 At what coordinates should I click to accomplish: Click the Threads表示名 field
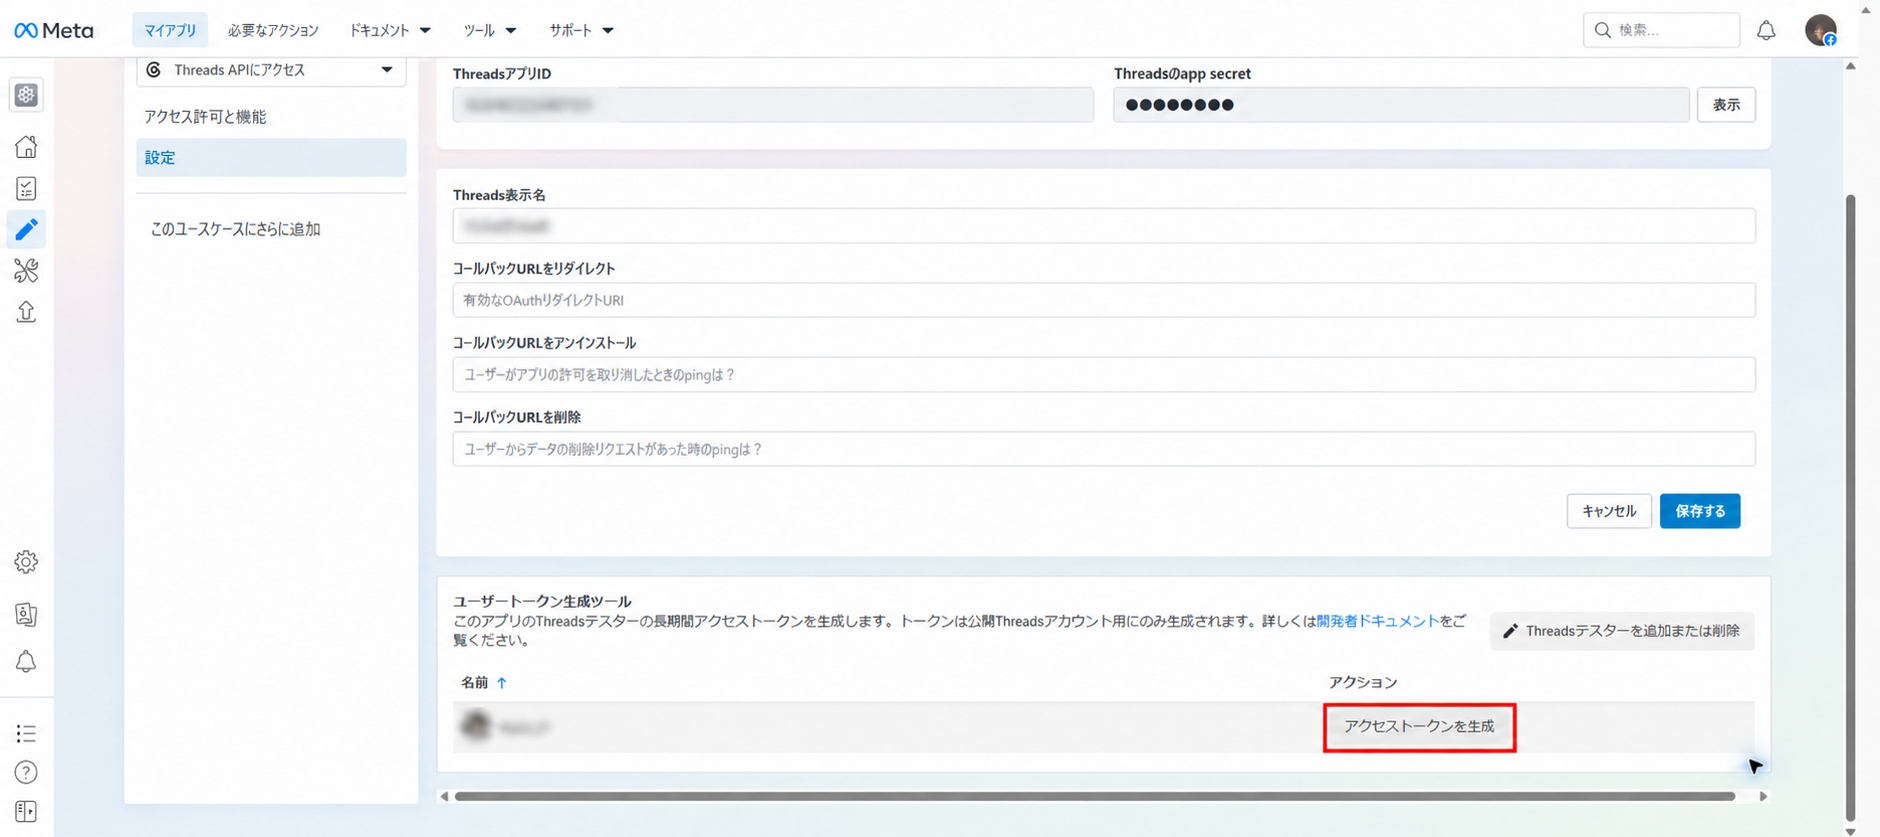tap(1104, 226)
